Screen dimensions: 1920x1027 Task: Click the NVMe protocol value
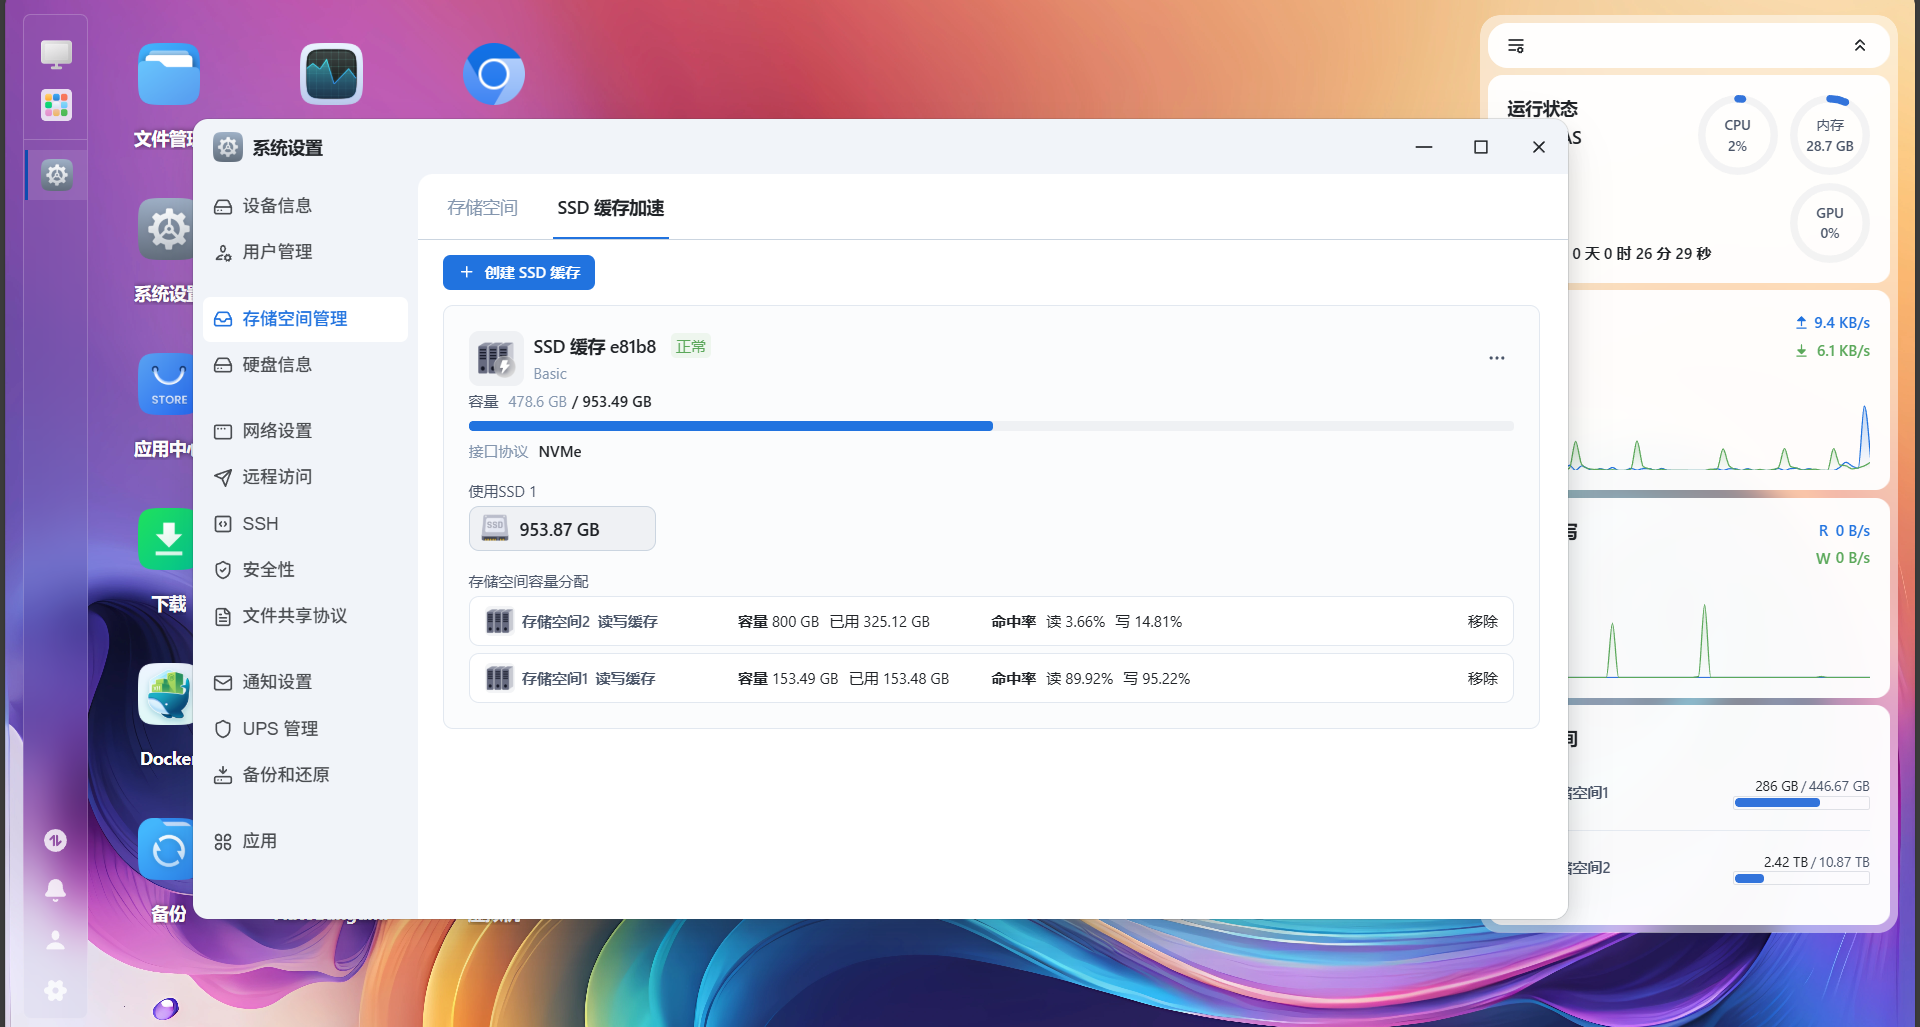(x=560, y=452)
